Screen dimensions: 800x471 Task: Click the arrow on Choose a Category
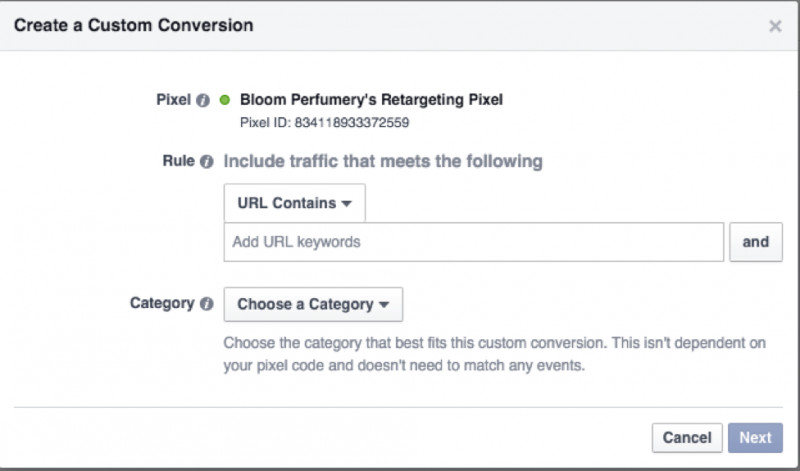384,305
